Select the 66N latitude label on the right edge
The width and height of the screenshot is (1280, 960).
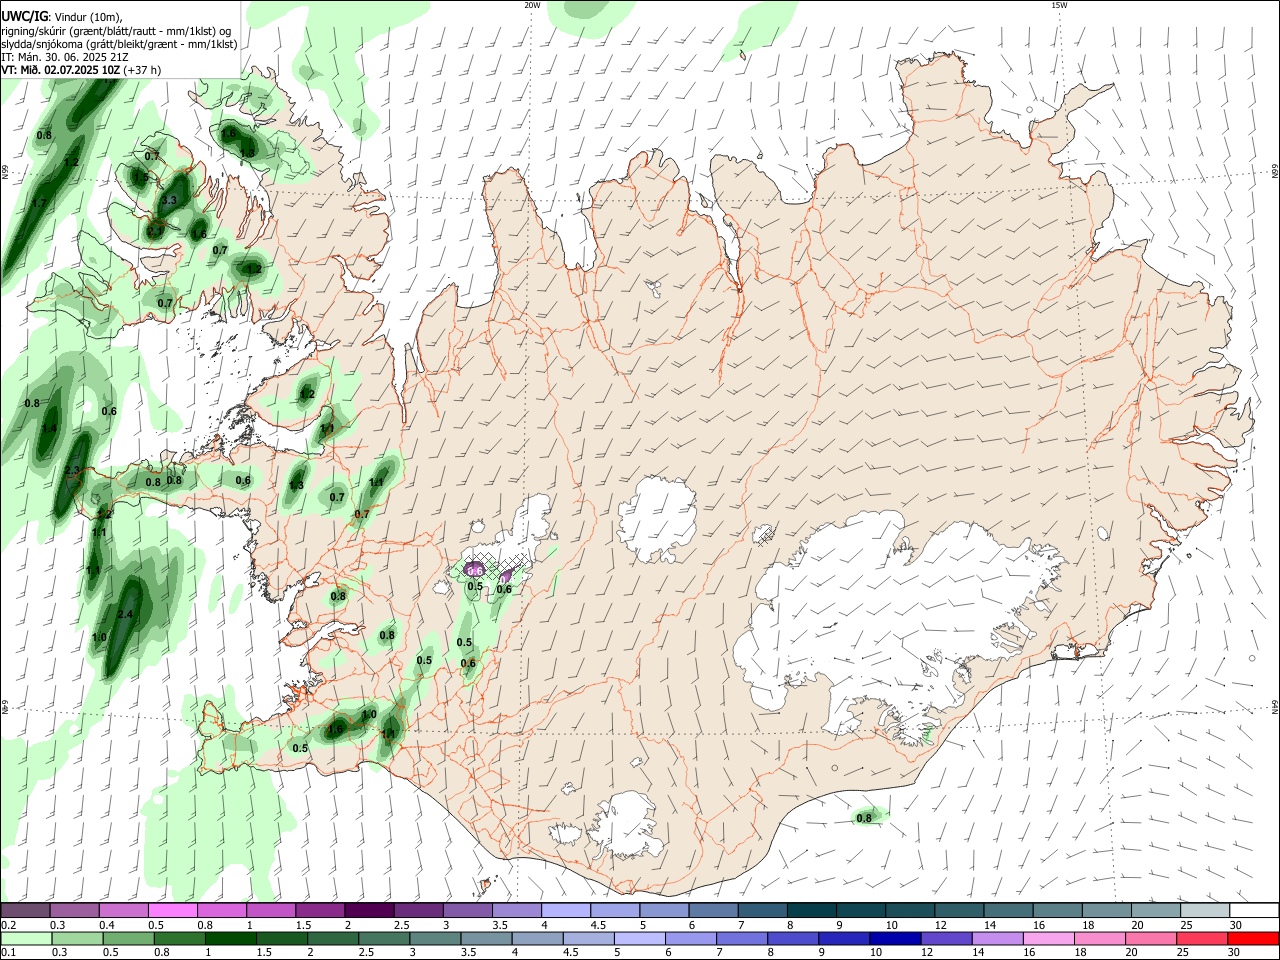pos(1275,172)
